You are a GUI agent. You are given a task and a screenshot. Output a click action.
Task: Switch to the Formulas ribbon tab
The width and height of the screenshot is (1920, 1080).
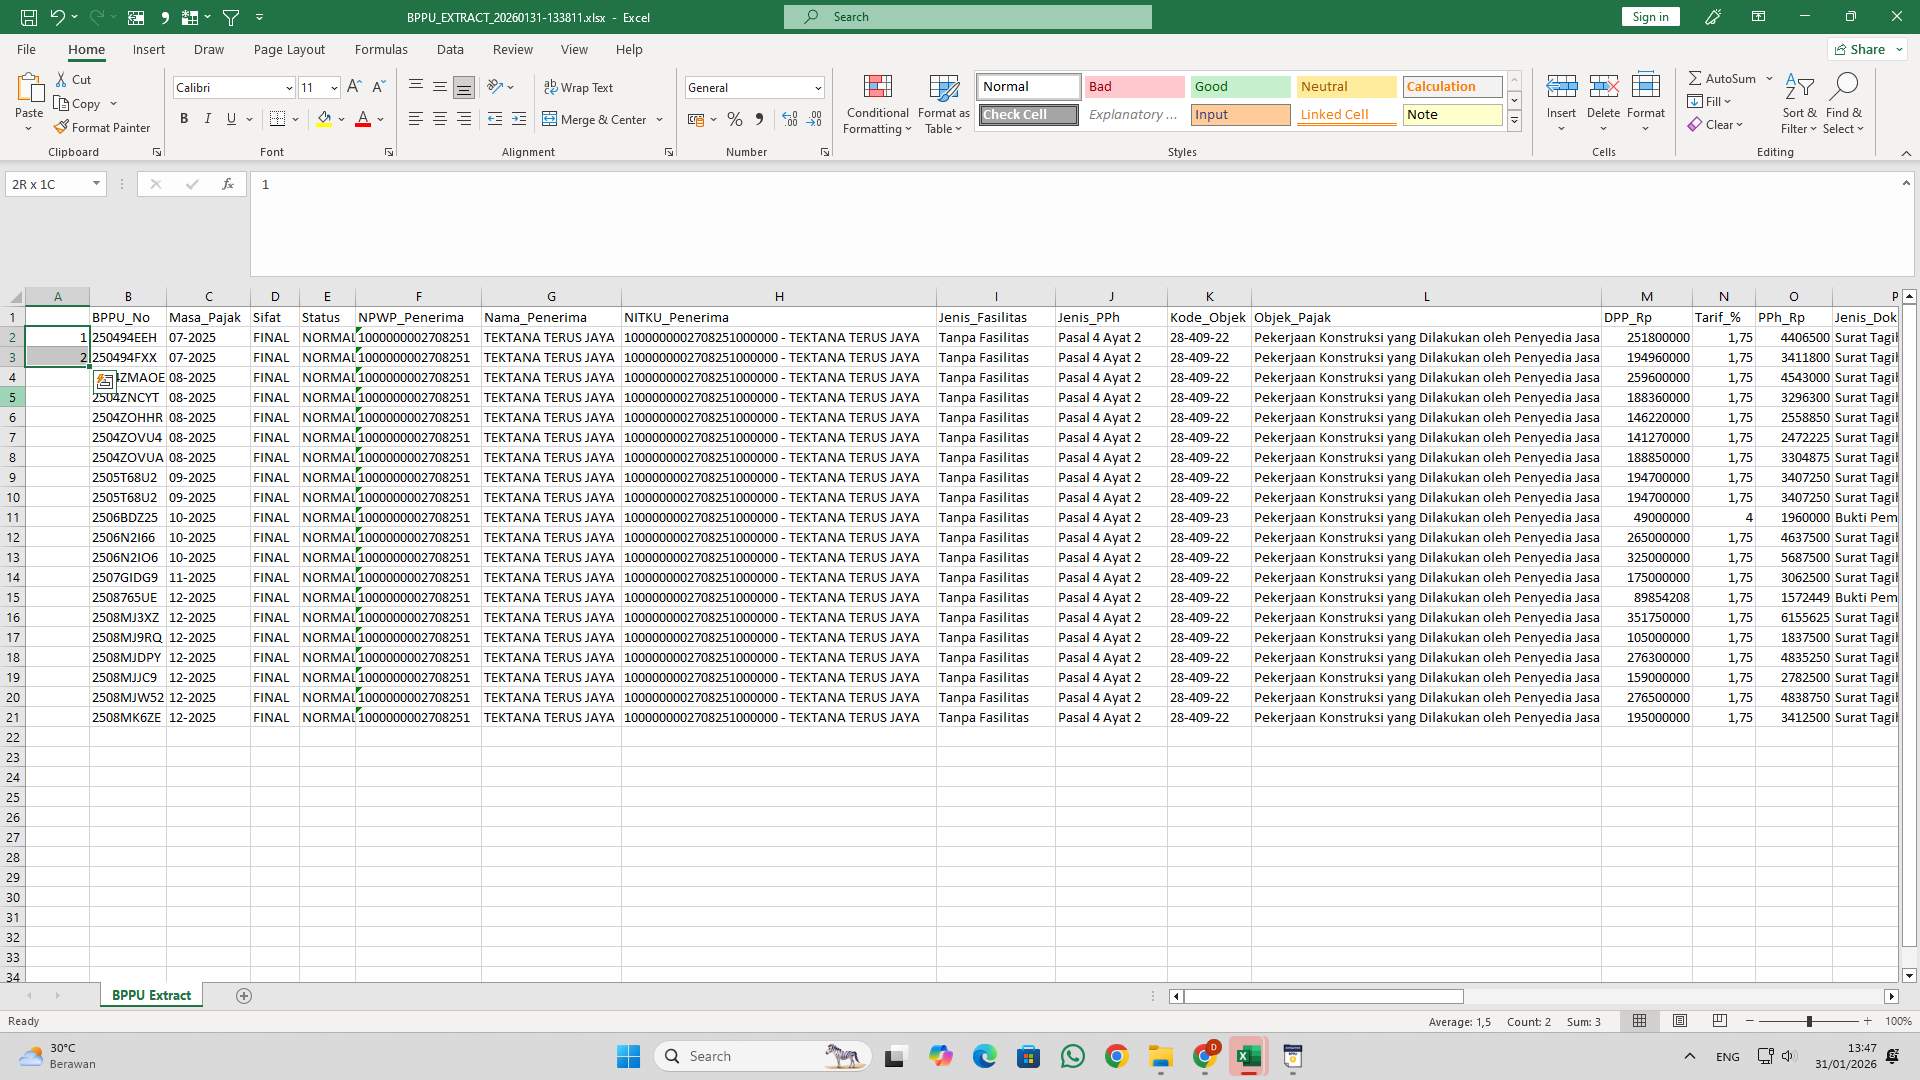click(381, 49)
